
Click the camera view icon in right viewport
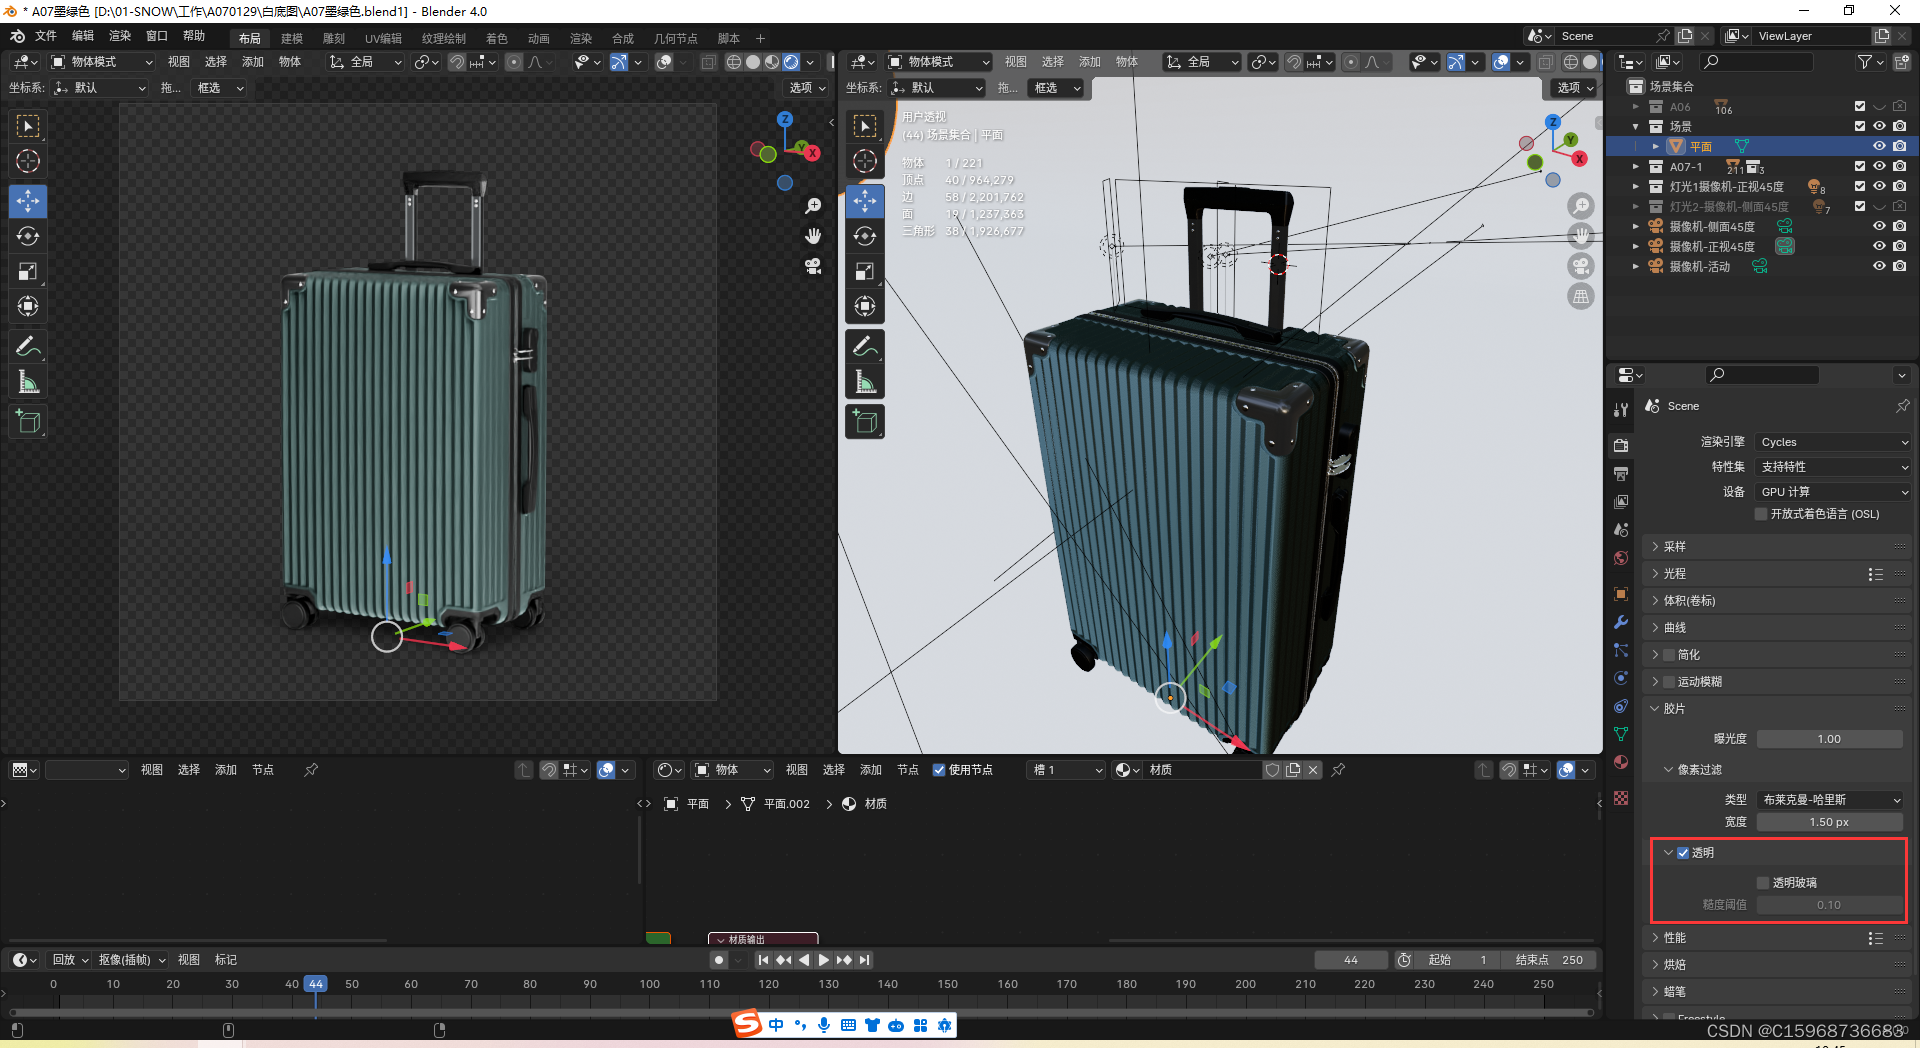coord(1581,266)
